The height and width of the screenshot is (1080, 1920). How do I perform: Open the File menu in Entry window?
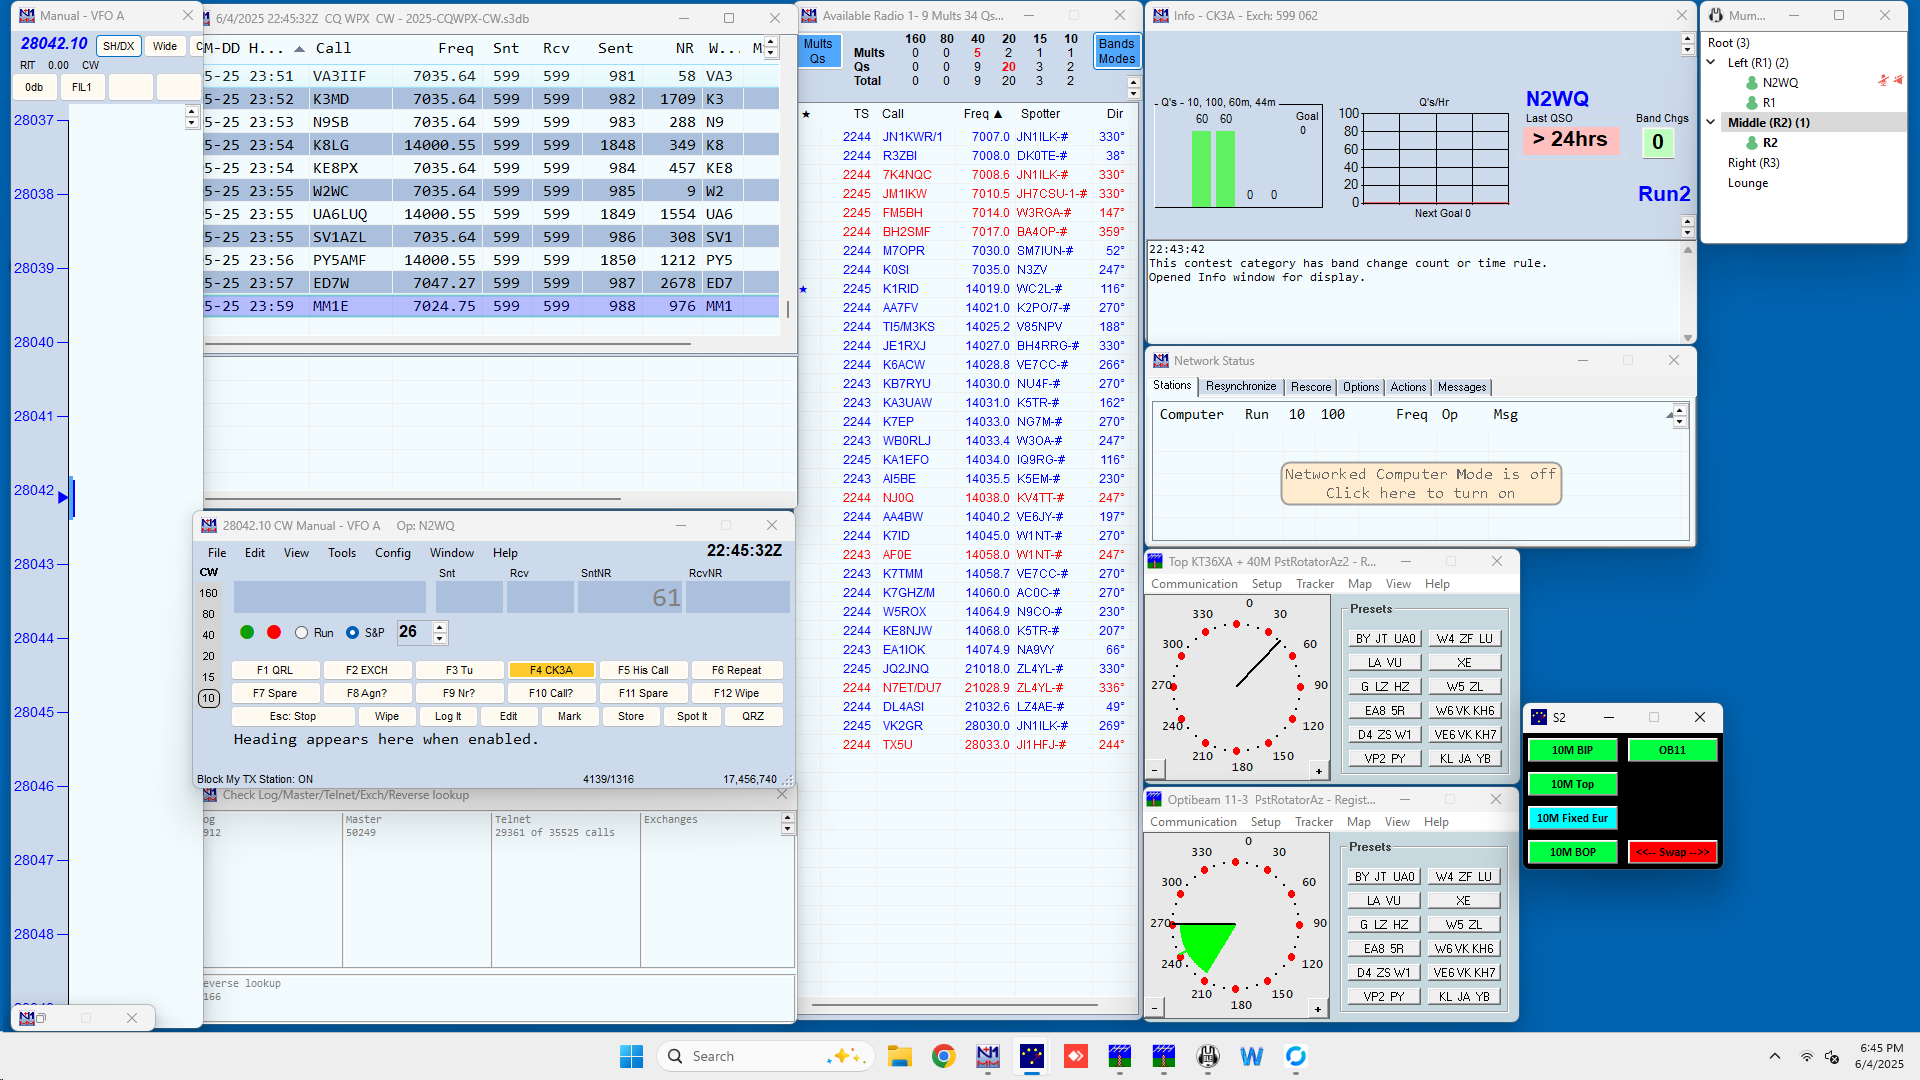click(217, 553)
